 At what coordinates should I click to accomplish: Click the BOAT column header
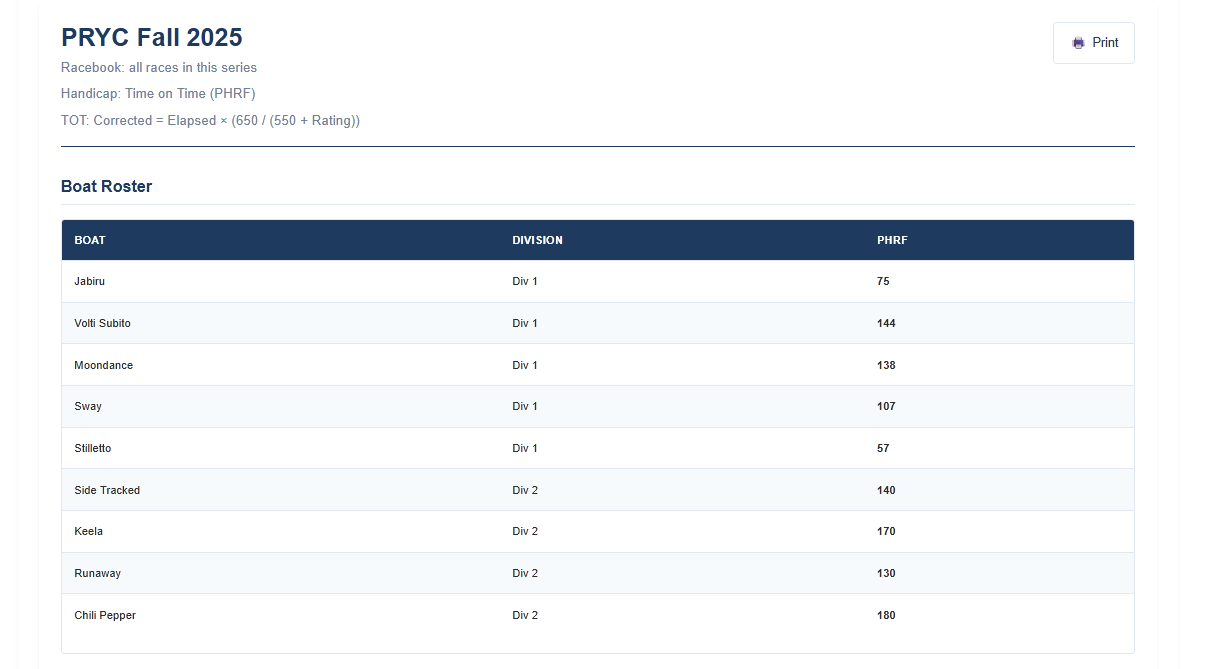coord(90,240)
